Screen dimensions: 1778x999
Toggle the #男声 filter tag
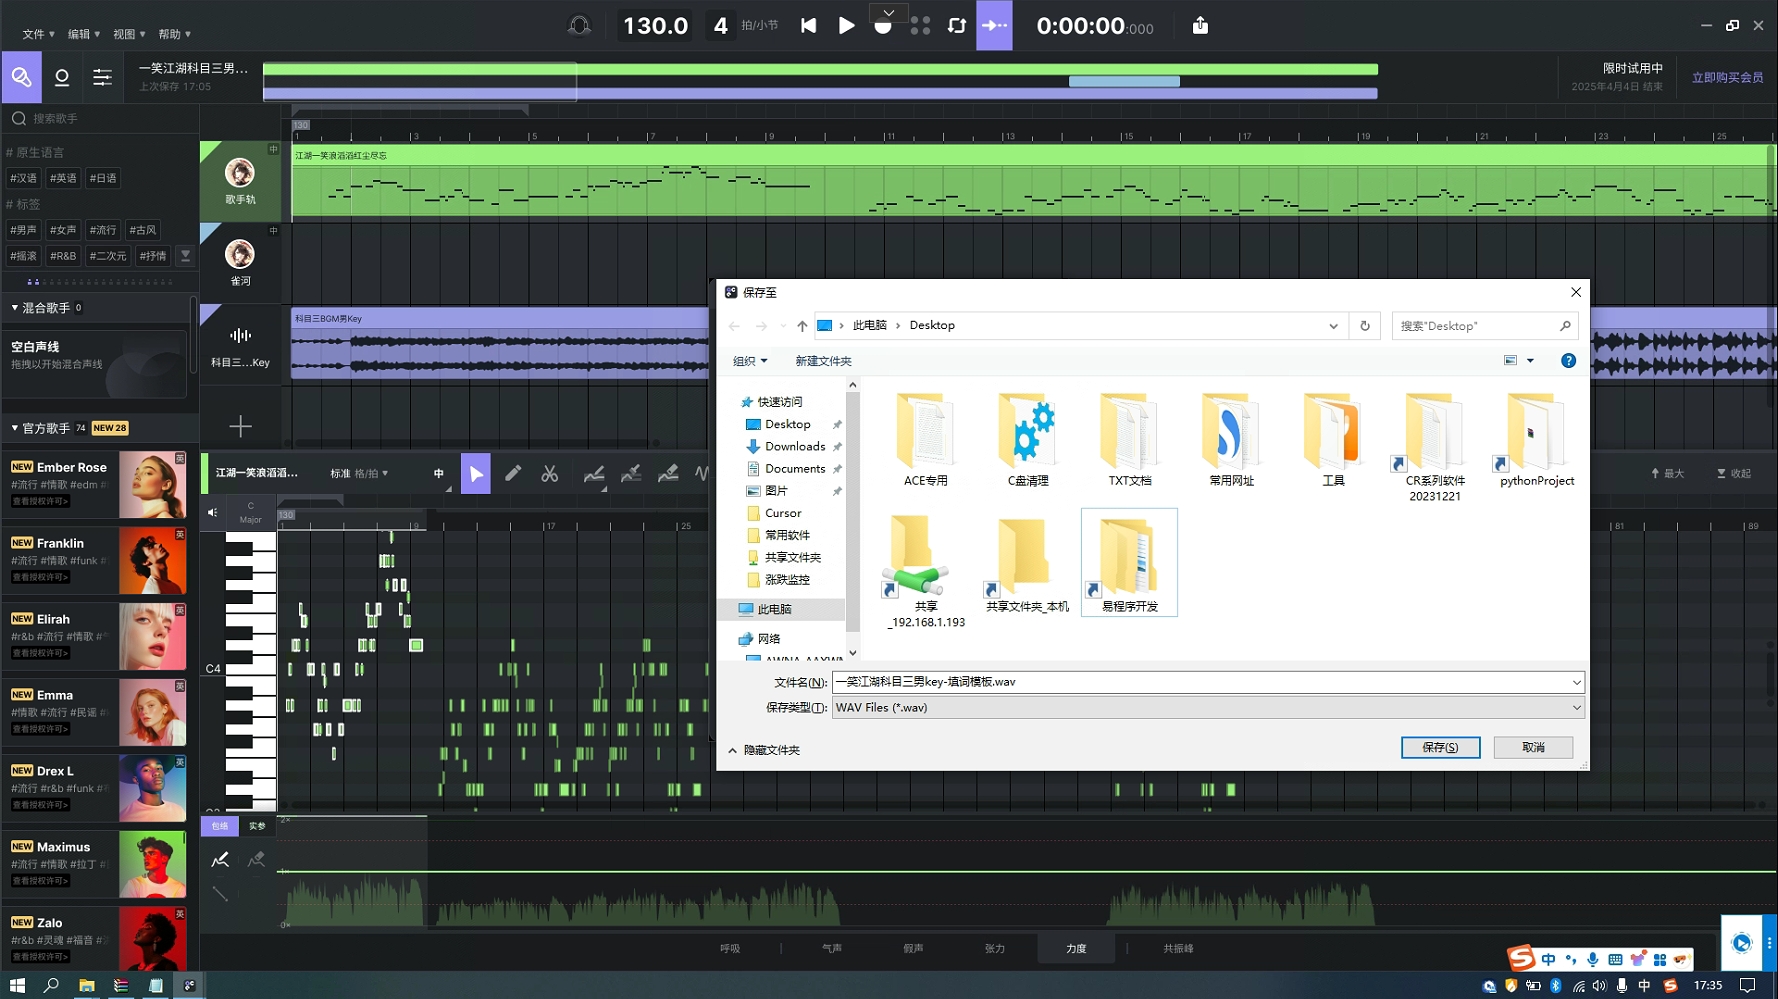[23, 230]
